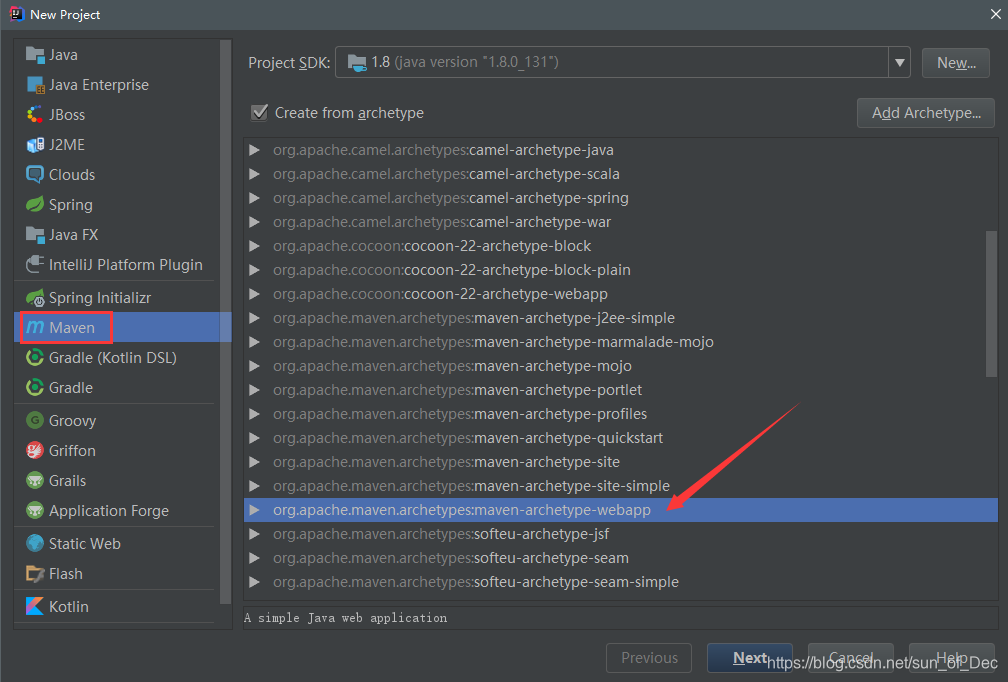Click the Kotlin icon

[x=35, y=606]
